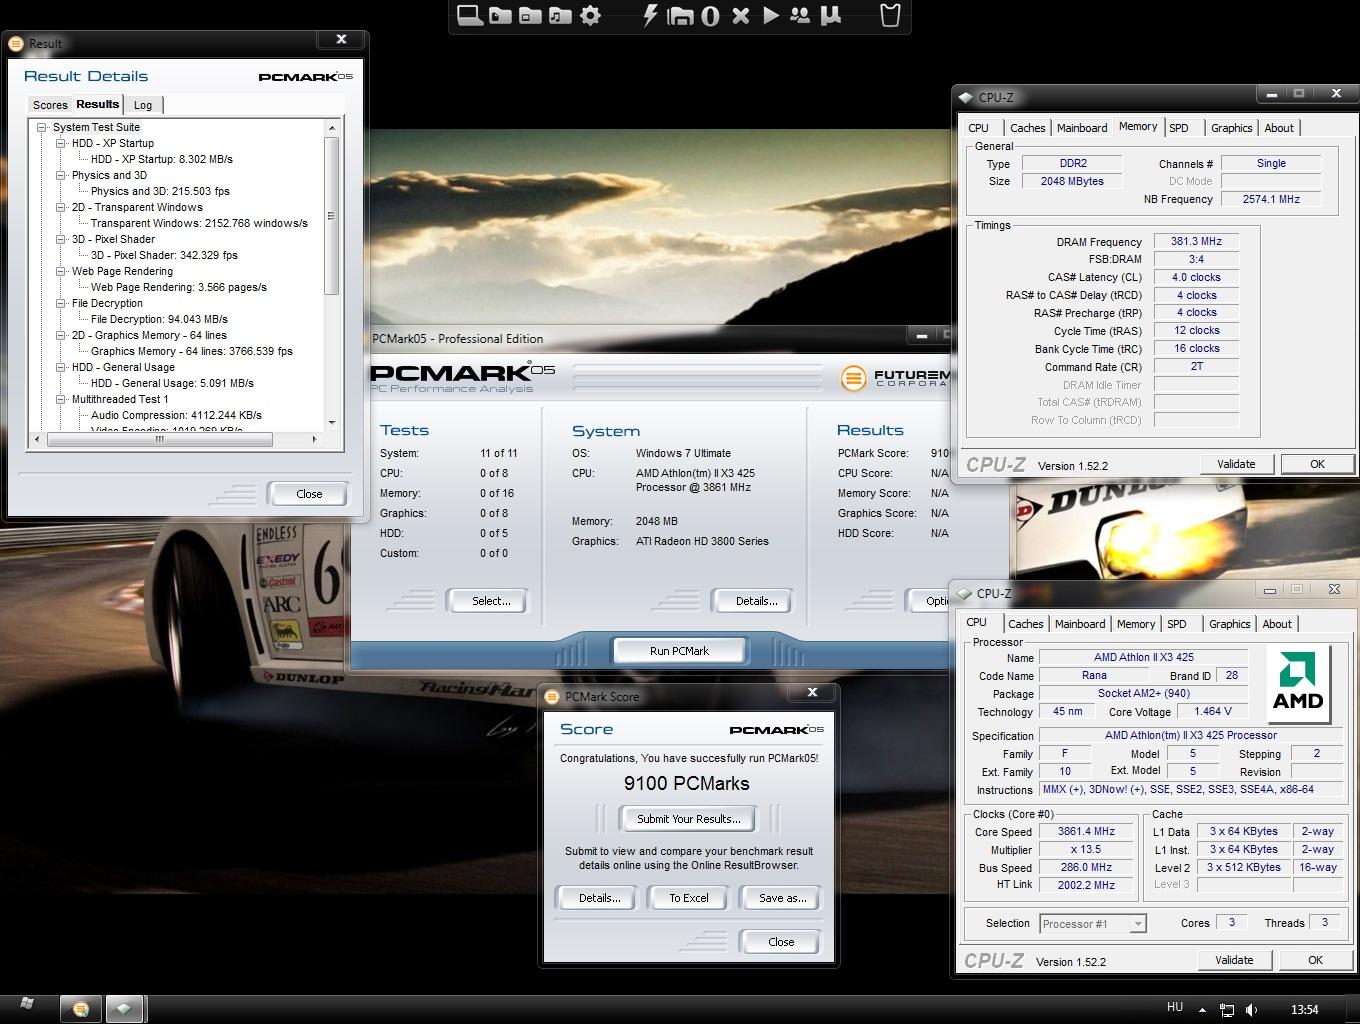
Task: Click the Submit Your Results button
Action: (689, 819)
